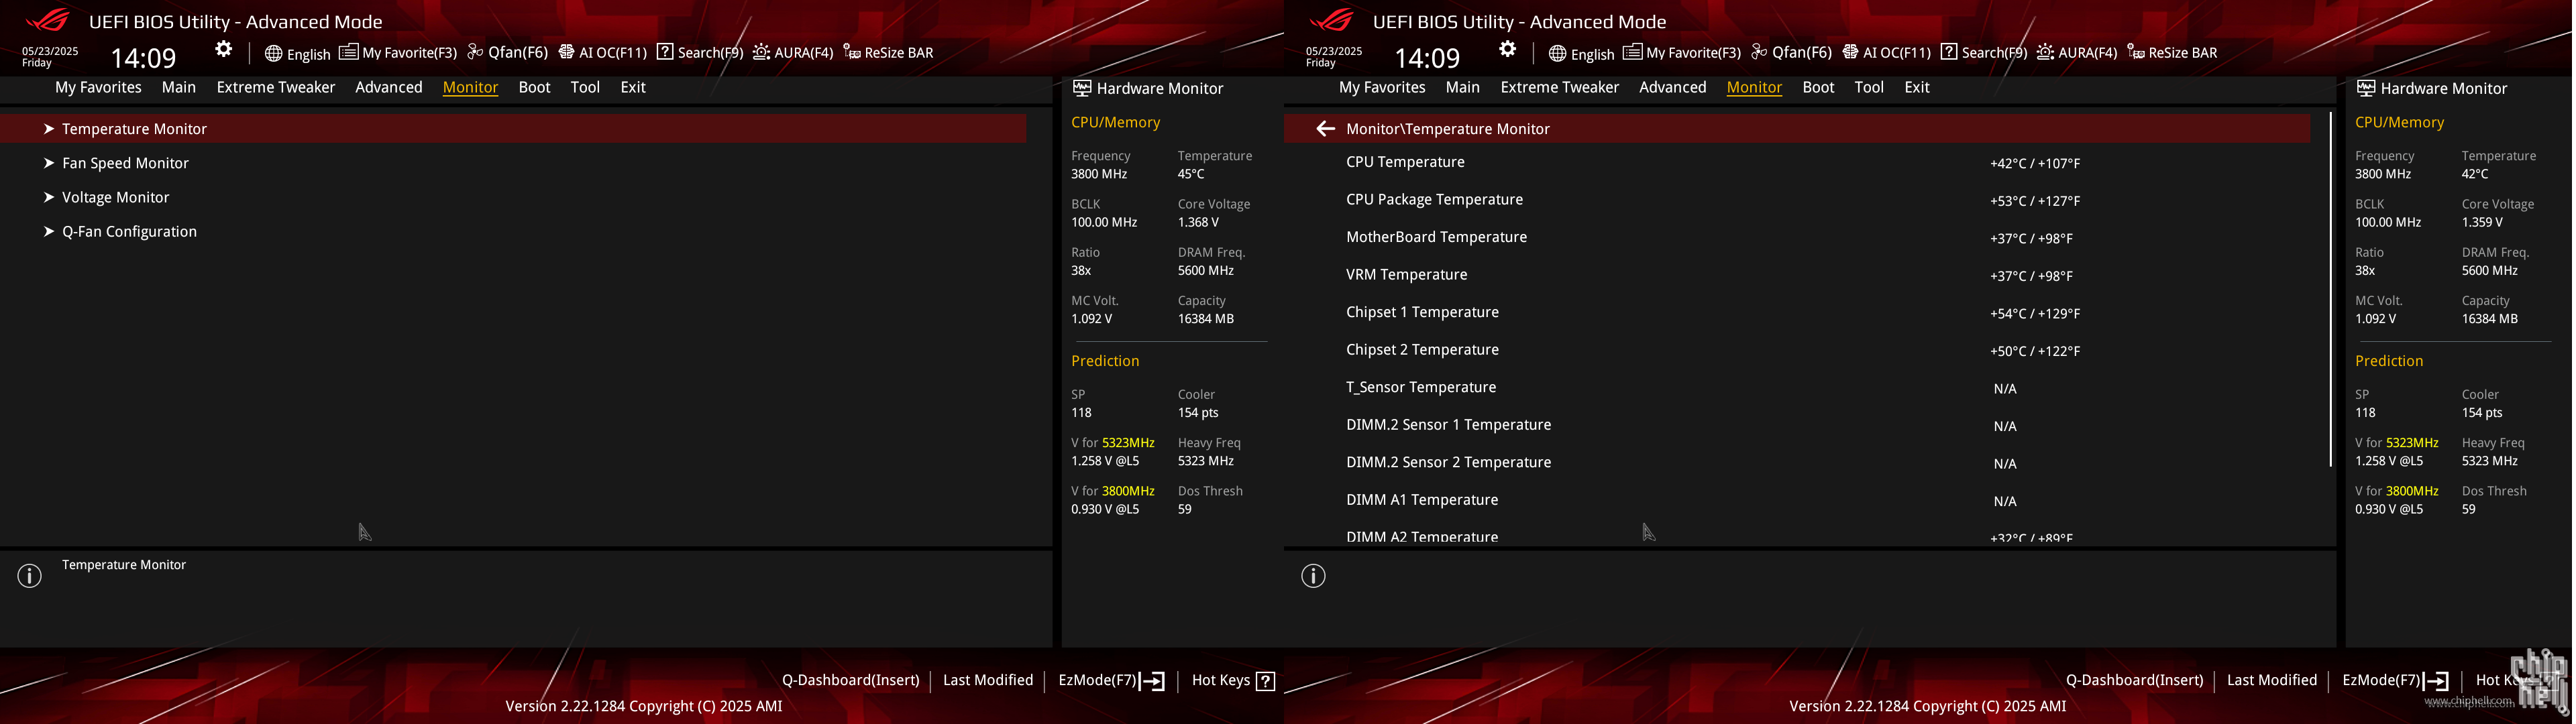The height and width of the screenshot is (724, 2576).
Task: Open Q-Dashboard(Insert) in right BIOS screen
Action: tap(2134, 680)
